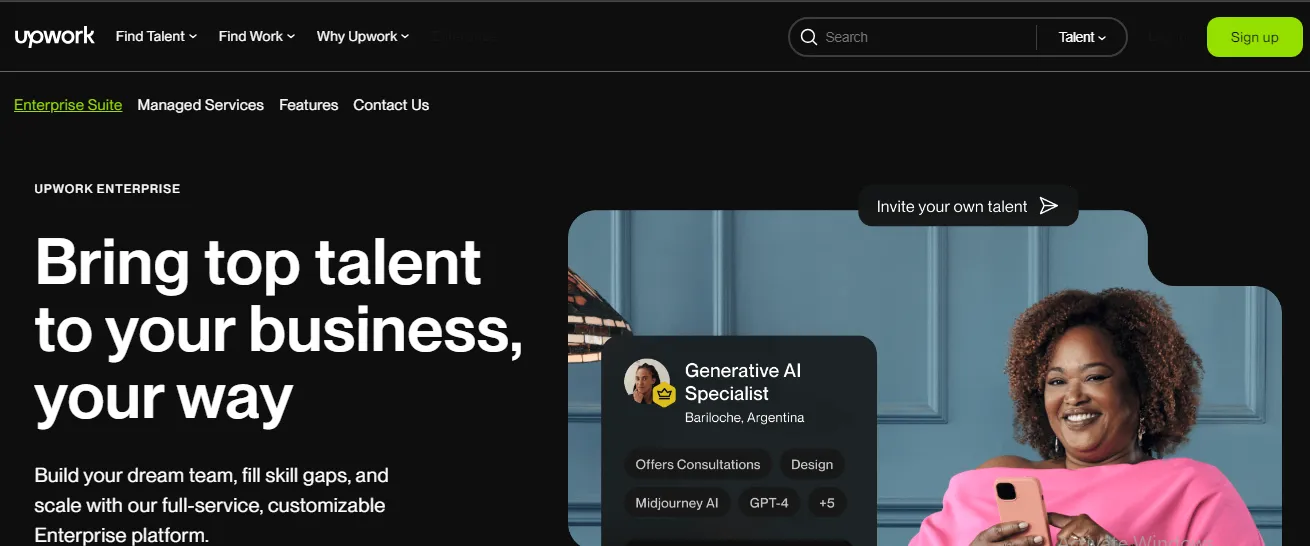Select the Design skill tag
This screenshot has width=1310, height=546.
point(812,464)
